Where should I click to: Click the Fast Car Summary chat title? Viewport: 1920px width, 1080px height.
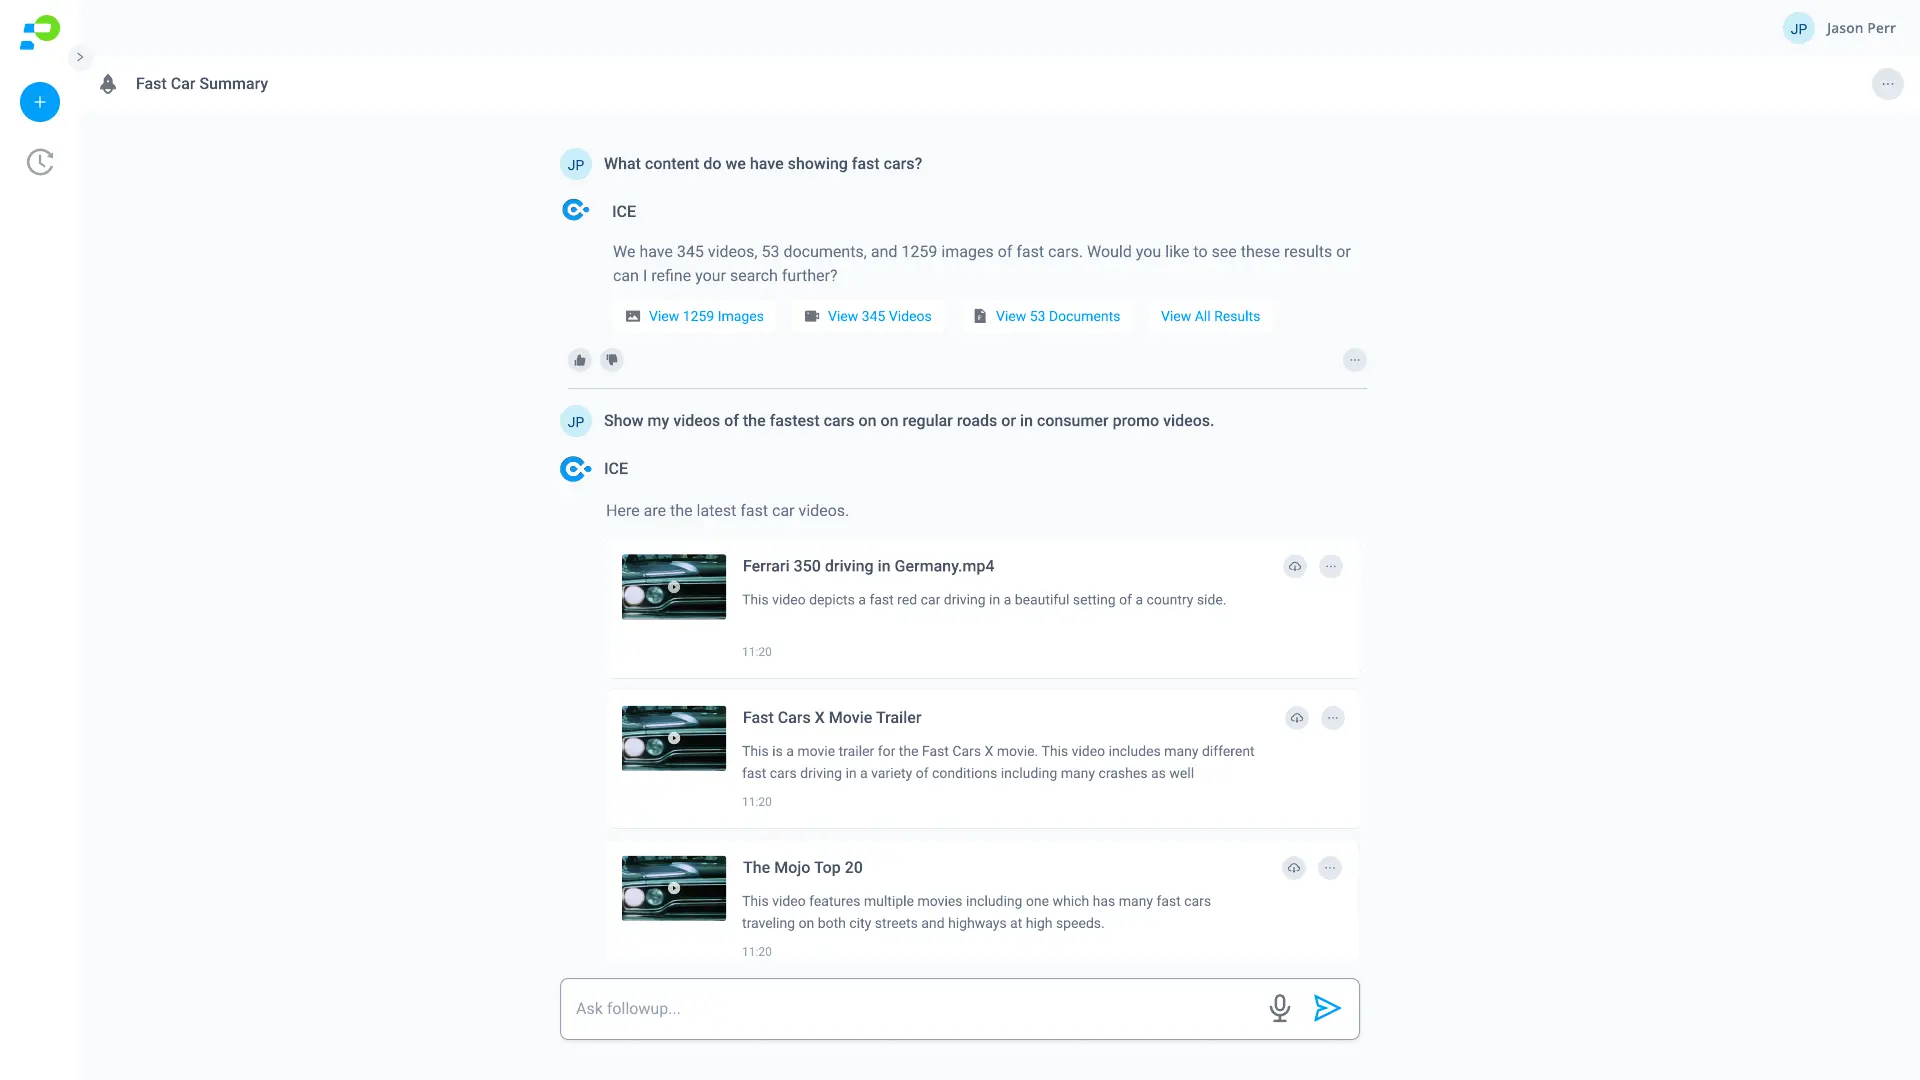[x=202, y=84]
